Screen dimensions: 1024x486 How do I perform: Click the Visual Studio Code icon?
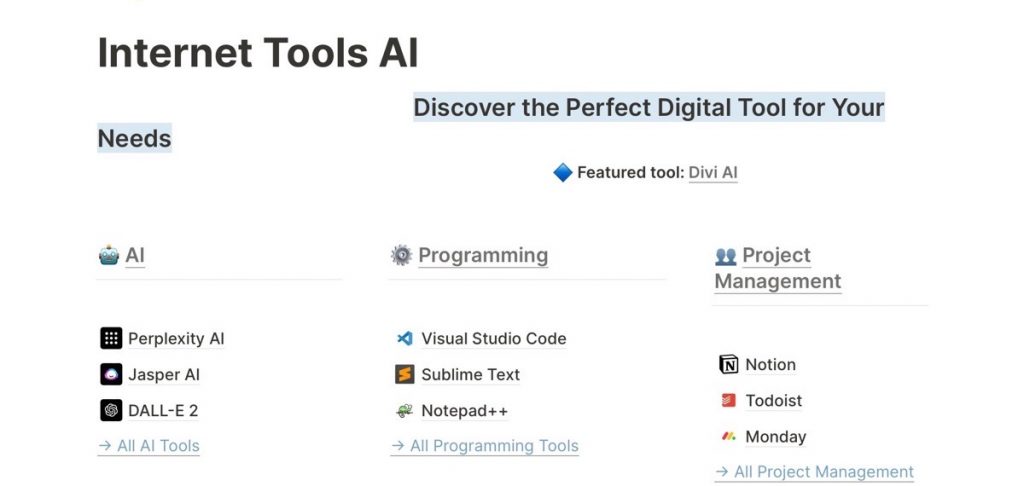point(404,338)
